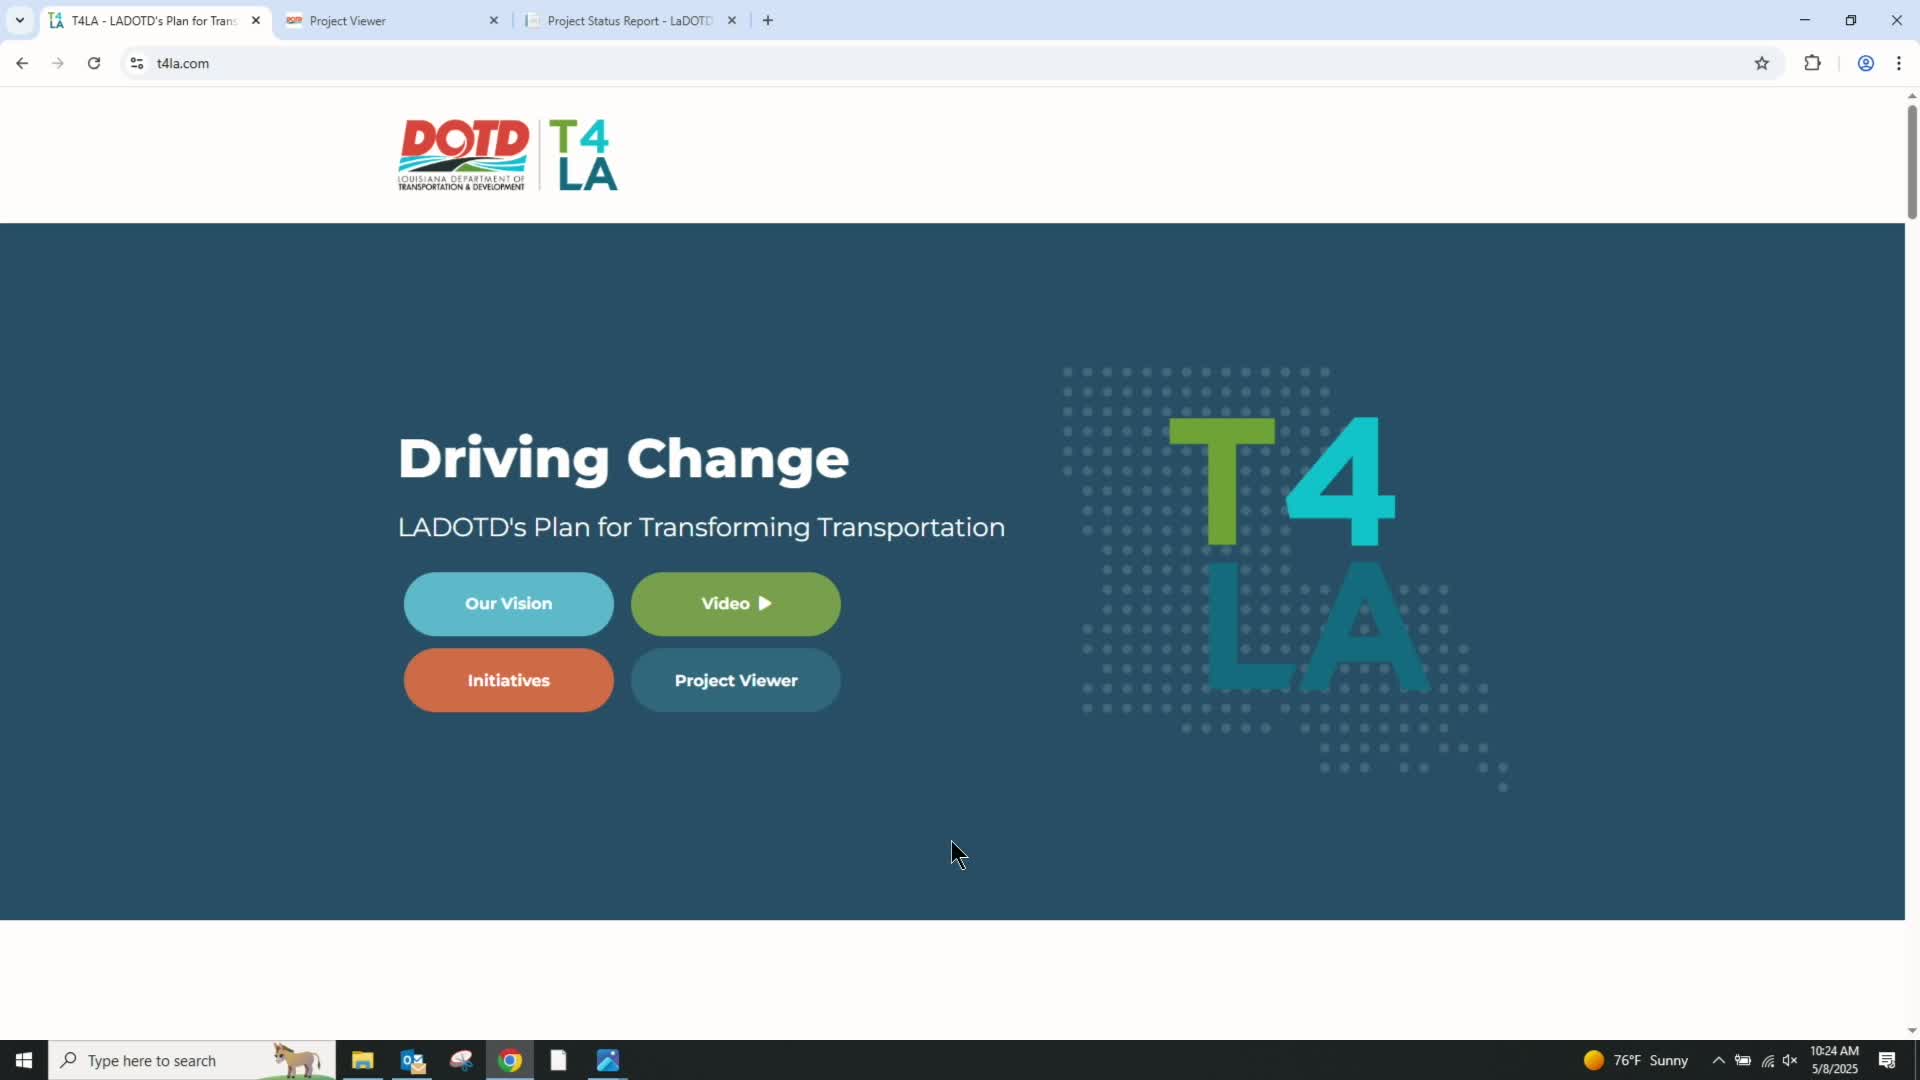Screen dimensions: 1920x1080
Task: Open the Windows Start menu
Action: pyautogui.click(x=24, y=1060)
